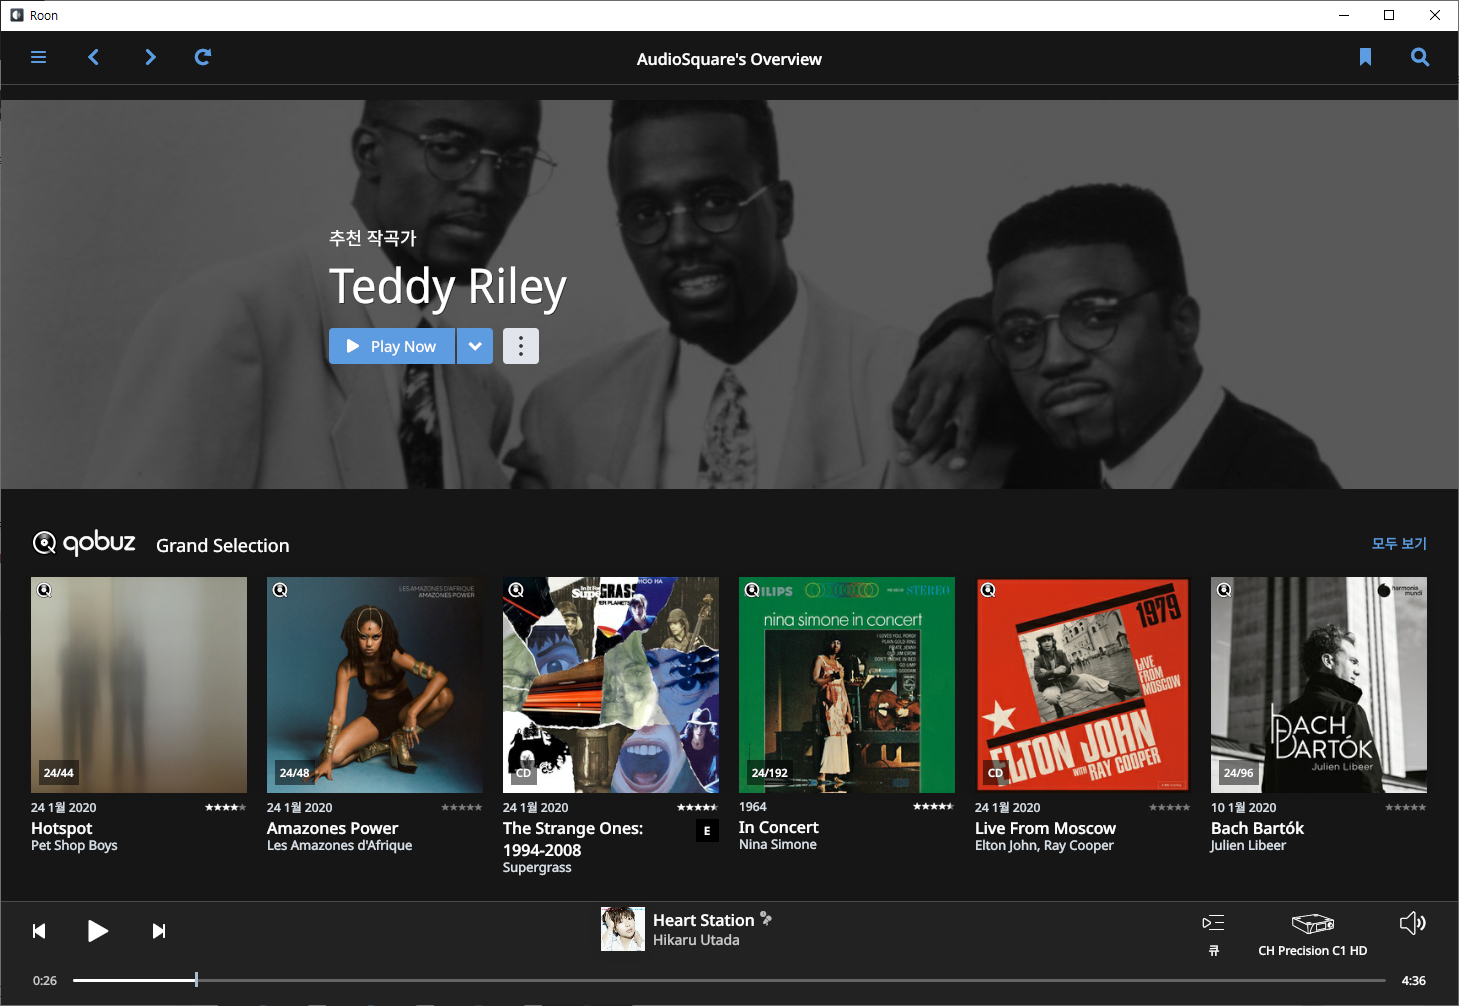
Task: Open Hotspot album by Pet Shop Boys
Action: tap(139, 685)
